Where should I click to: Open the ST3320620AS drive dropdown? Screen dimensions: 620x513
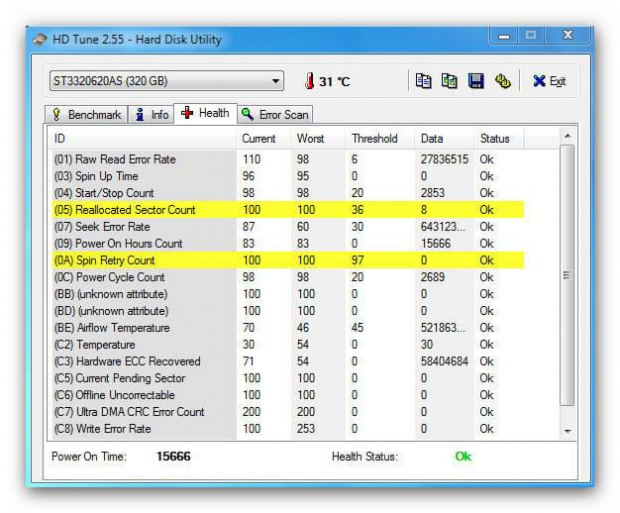(166, 81)
